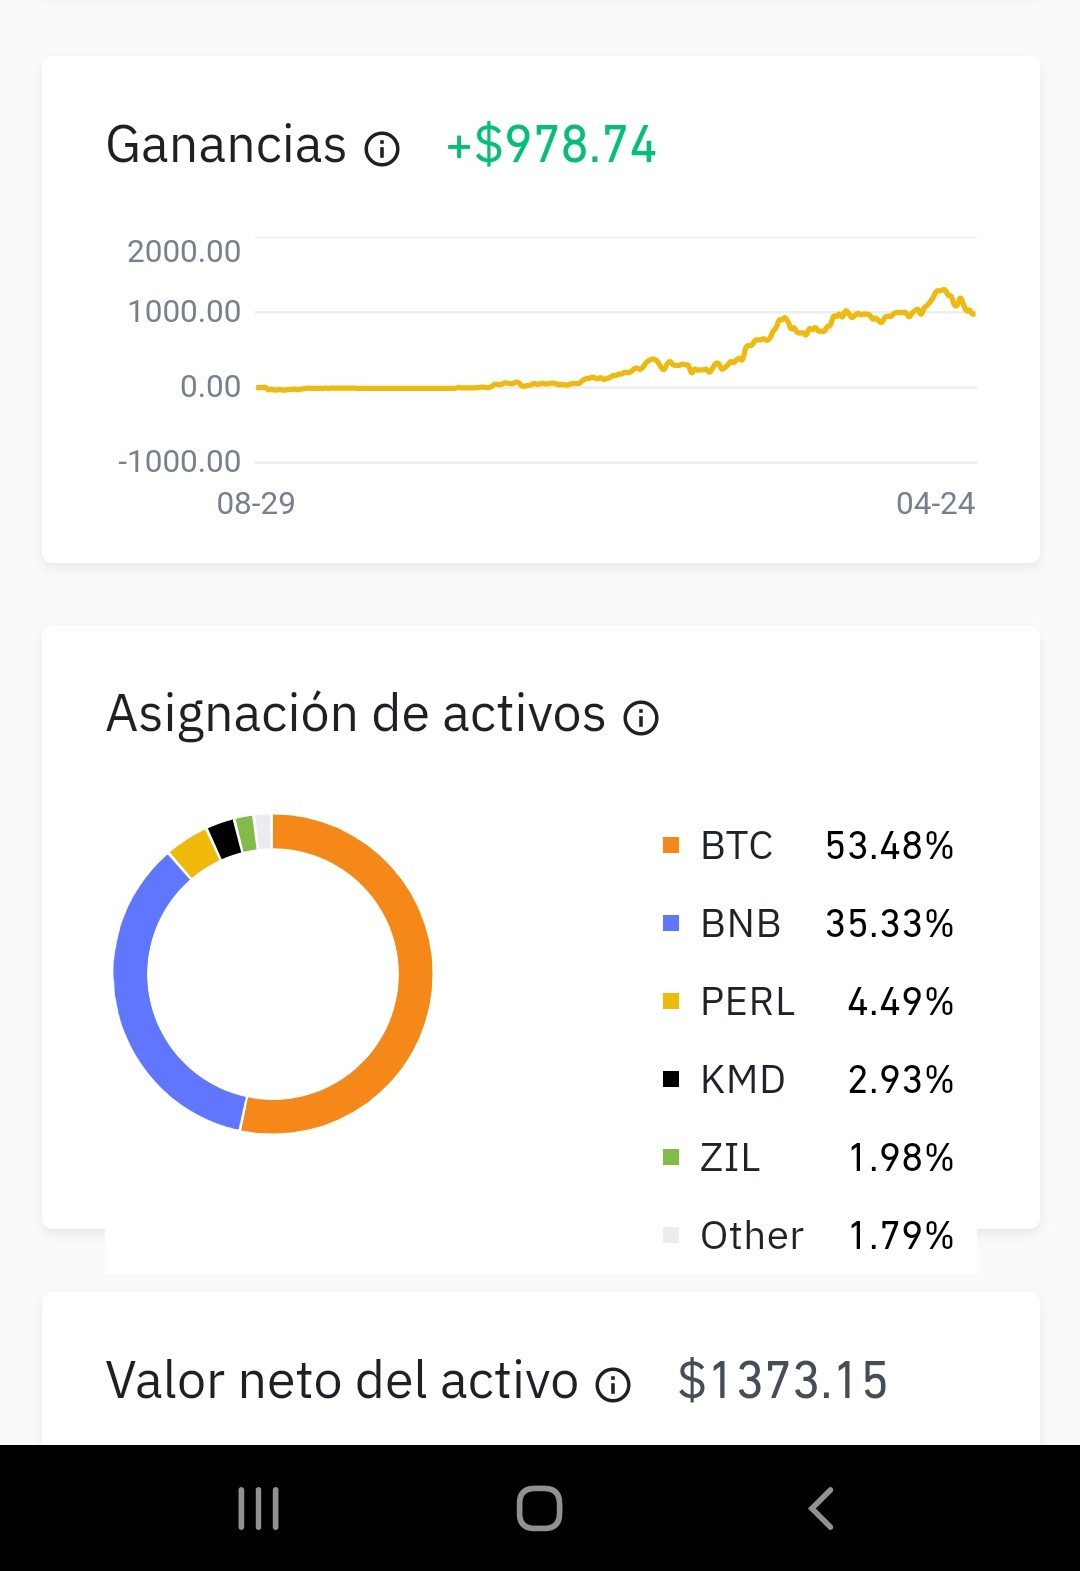Tap the Android home button
This screenshot has width=1080, height=1571.
click(539, 1508)
